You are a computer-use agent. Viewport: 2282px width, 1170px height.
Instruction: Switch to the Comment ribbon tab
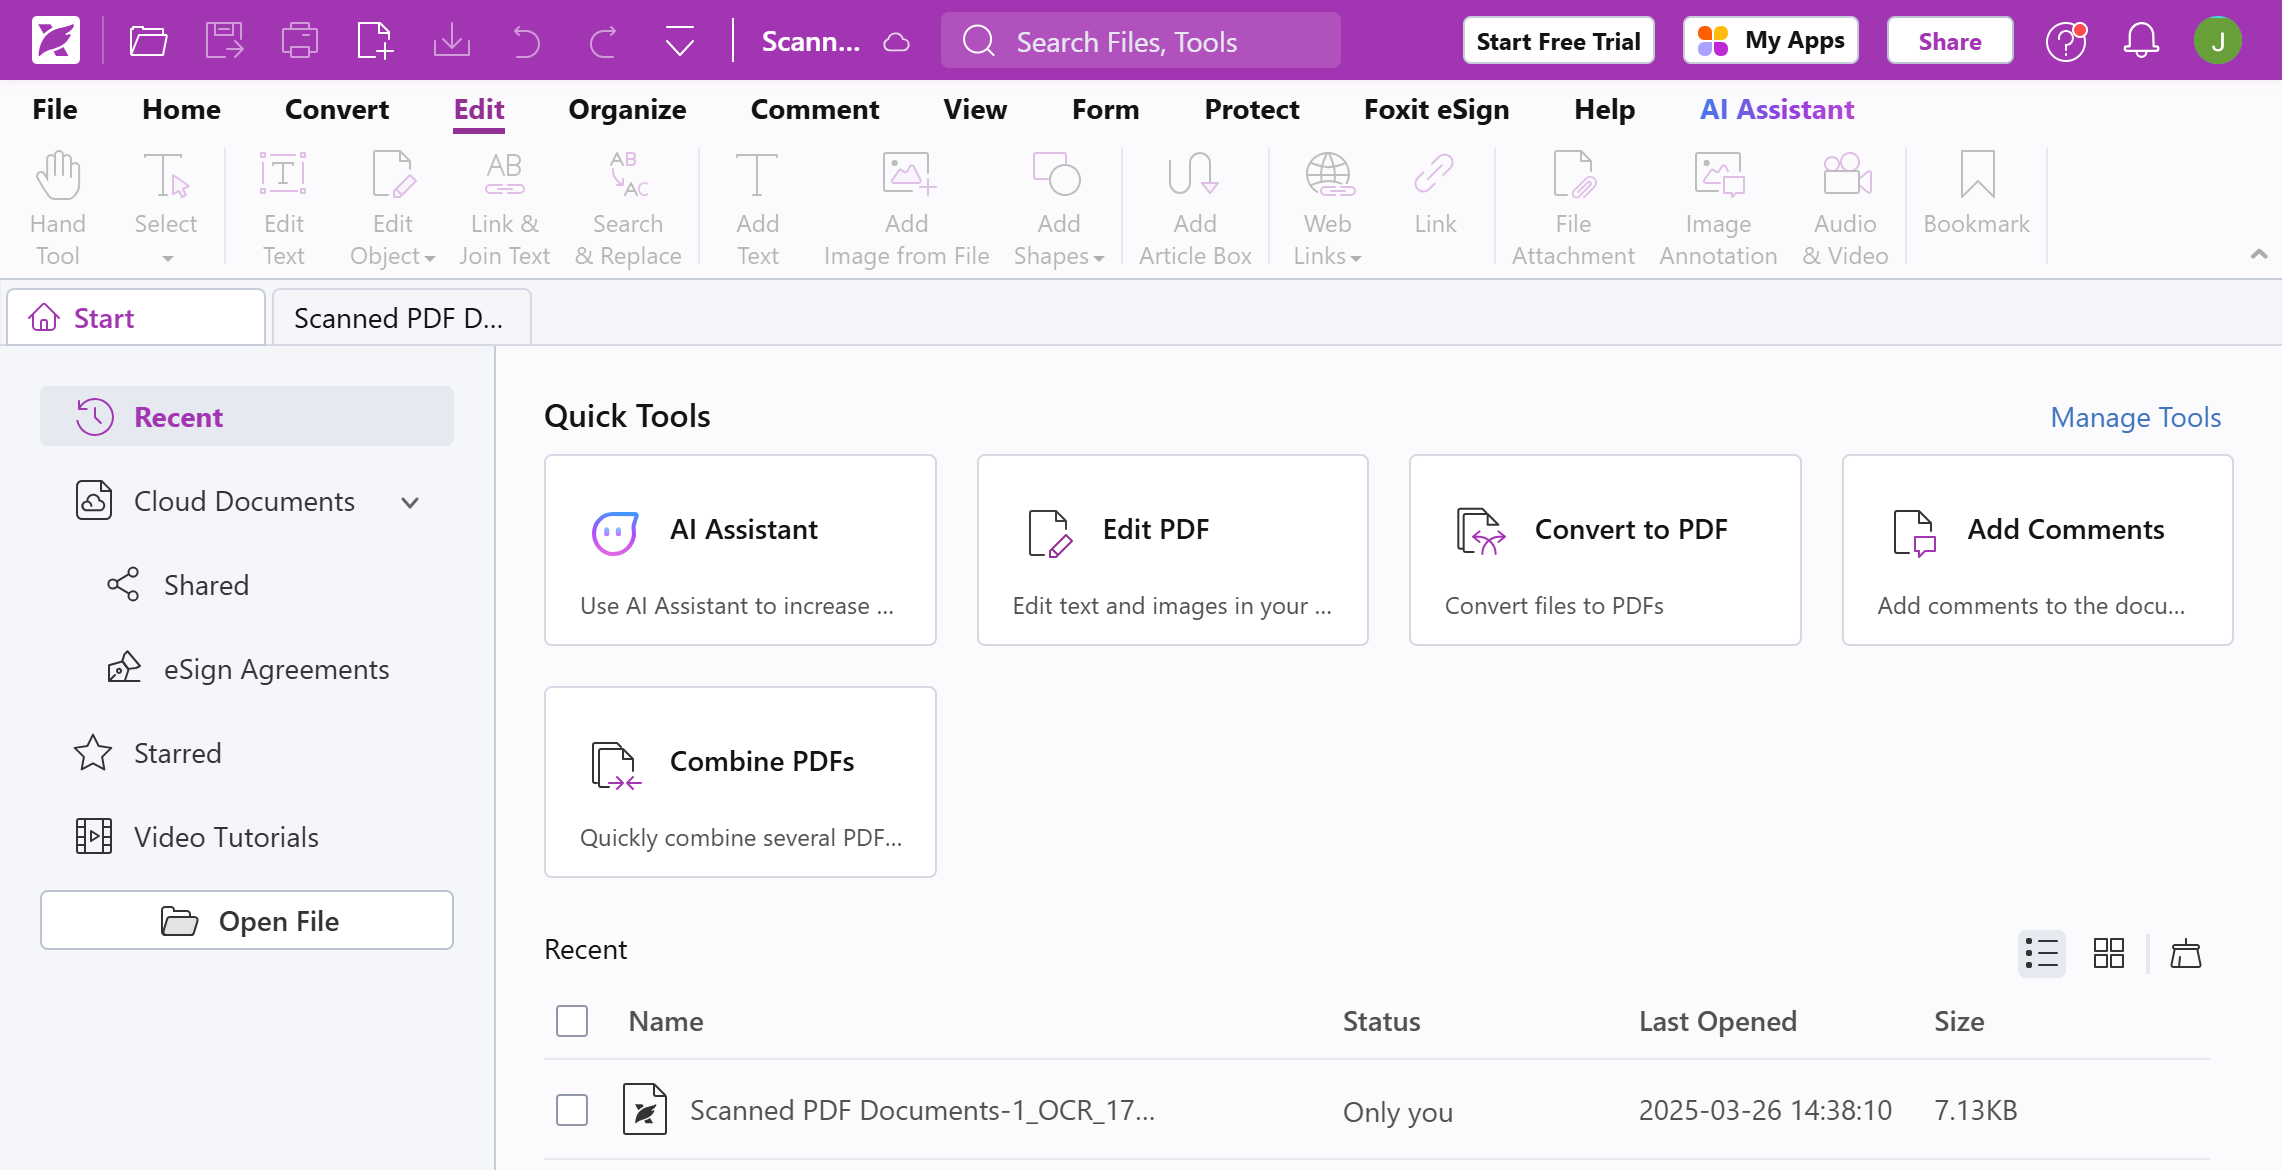pyautogui.click(x=815, y=109)
